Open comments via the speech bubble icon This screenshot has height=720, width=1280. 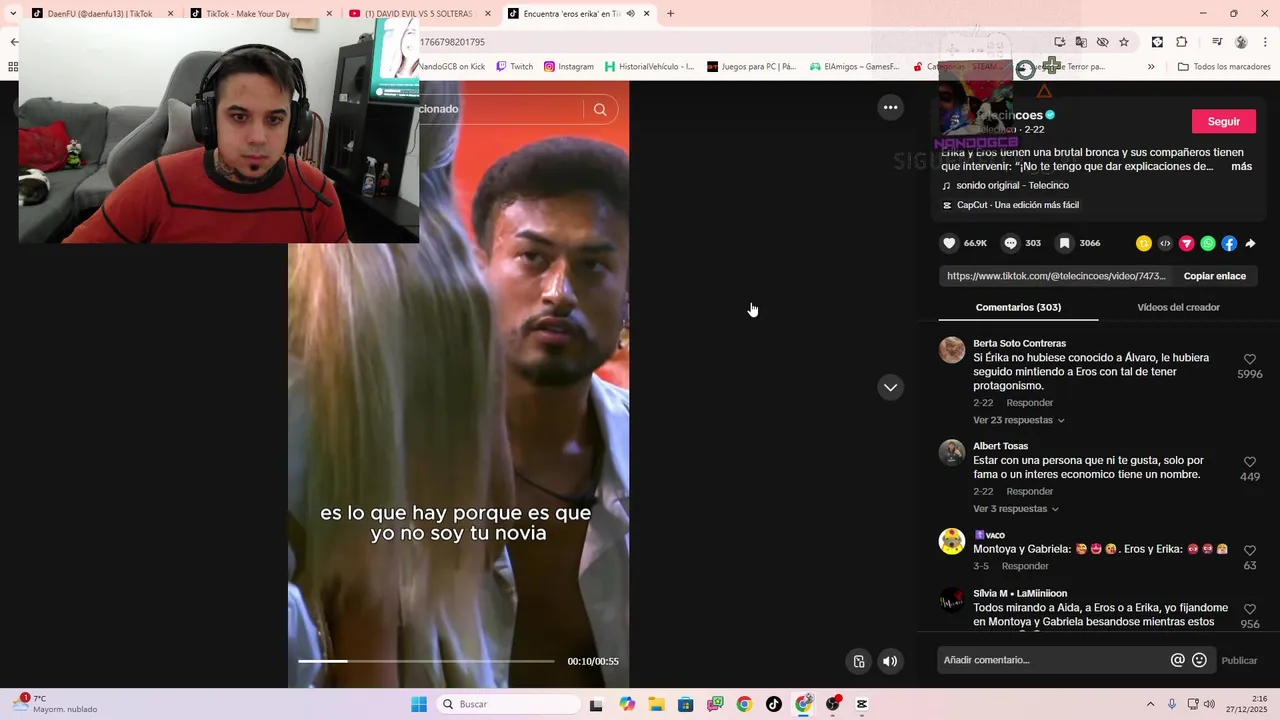click(x=1011, y=243)
